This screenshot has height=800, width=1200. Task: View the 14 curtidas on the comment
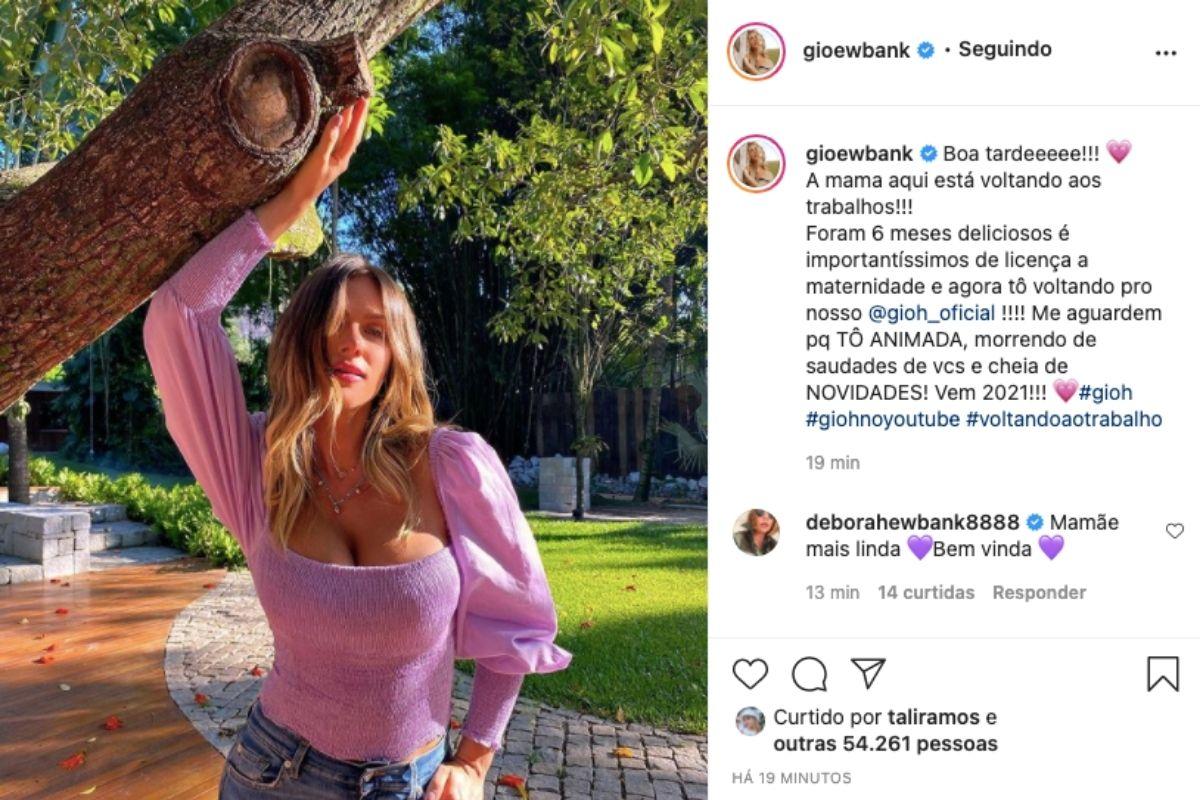(926, 593)
